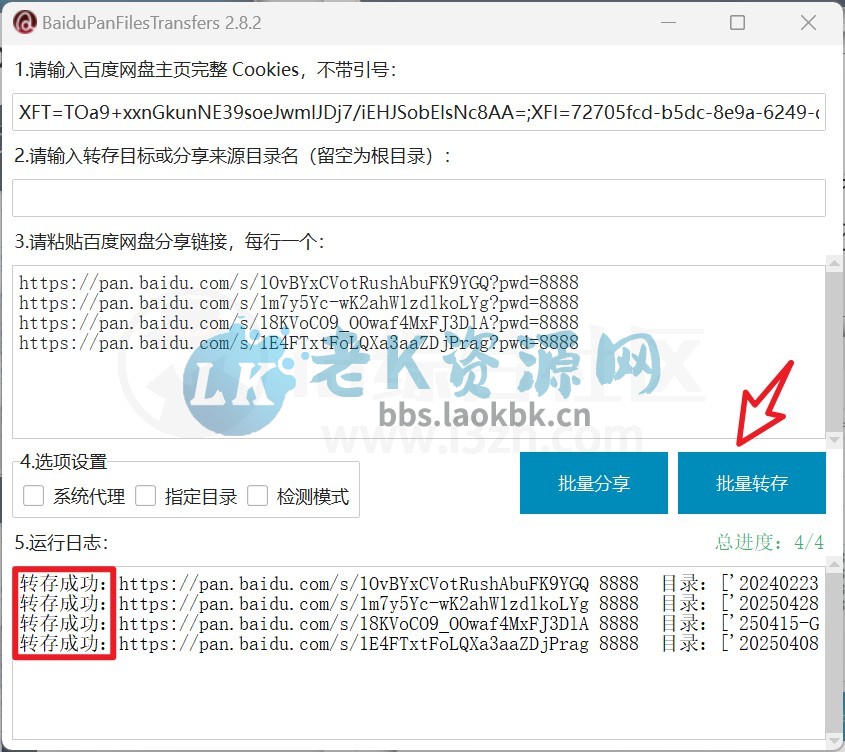Click the 批量分享 button

[594, 483]
